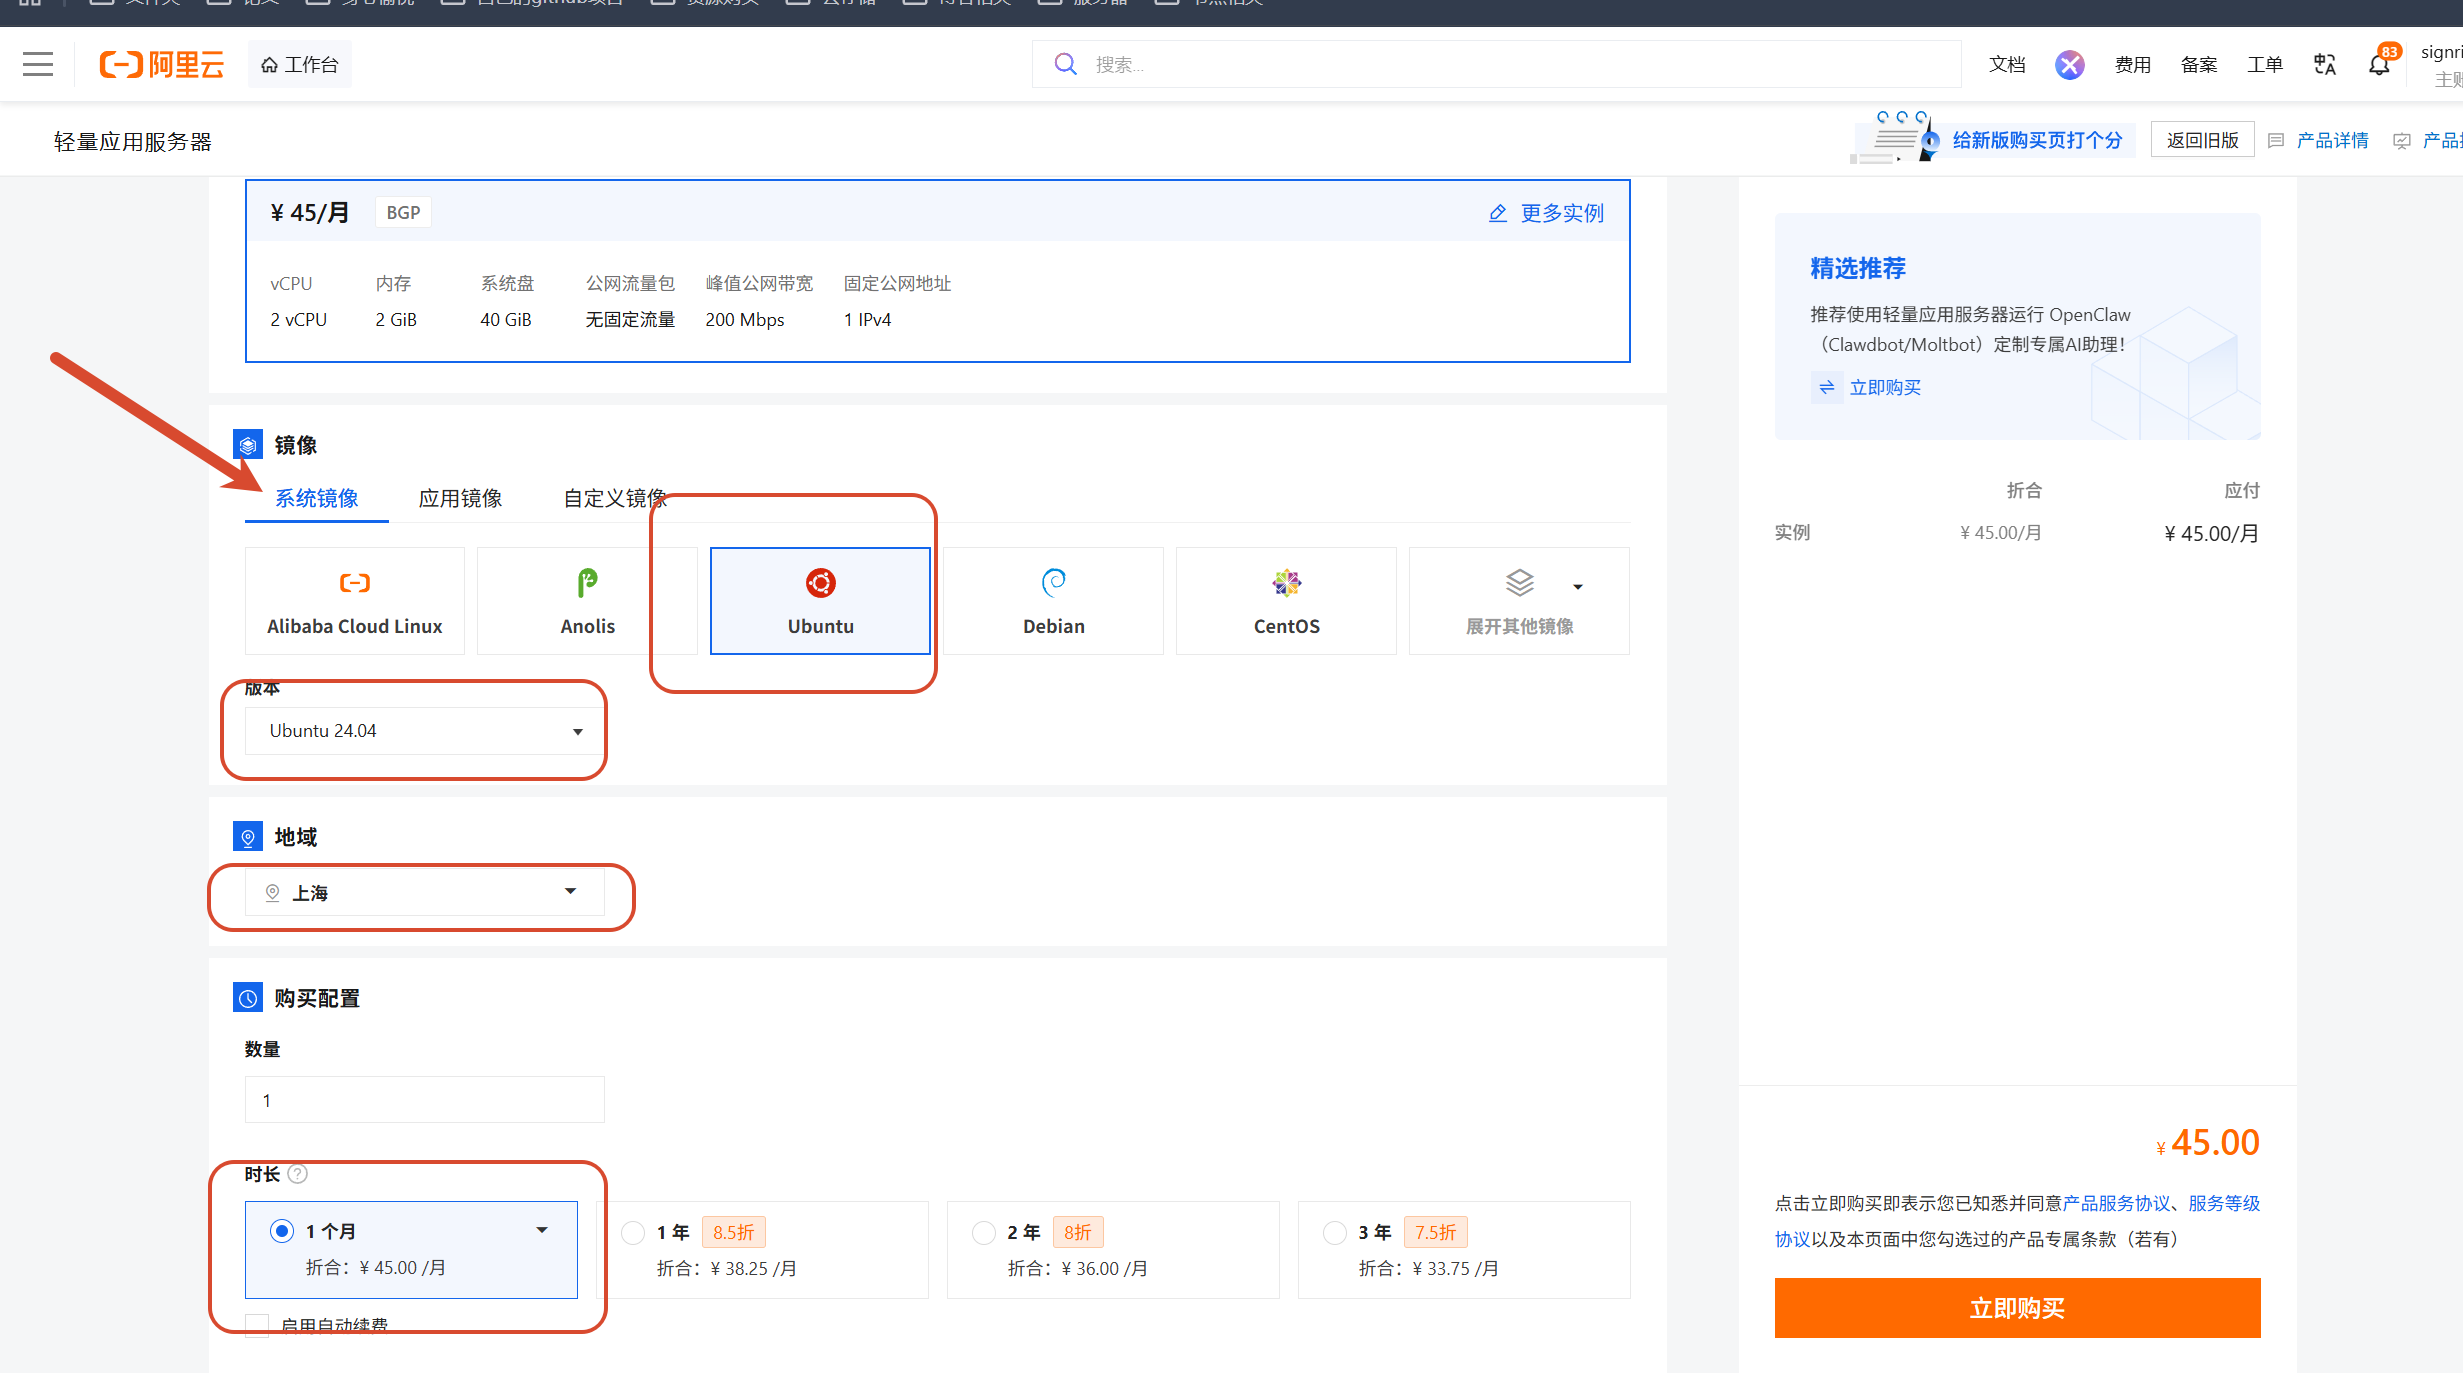The height and width of the screenshot is (1373, 2463).
Task: Open the 产品服务协议 link
Action: (2117, 1203)
